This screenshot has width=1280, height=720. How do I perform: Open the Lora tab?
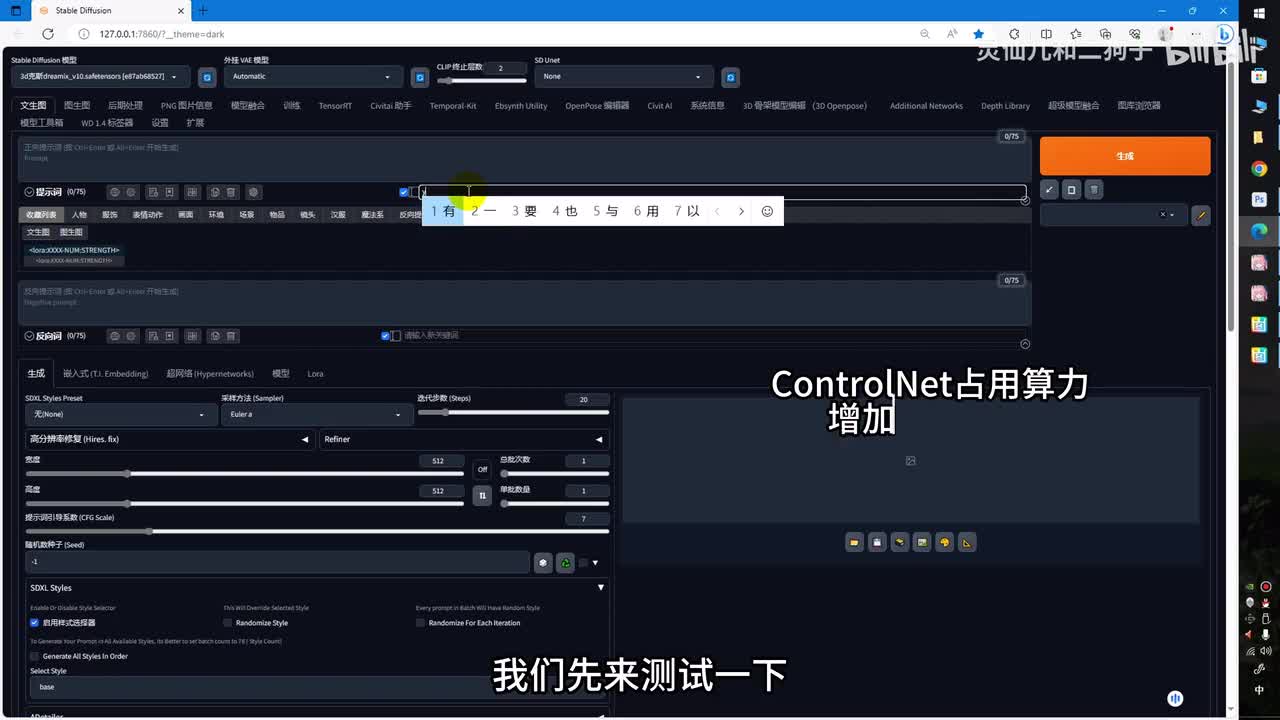click(x=315, y=373)
